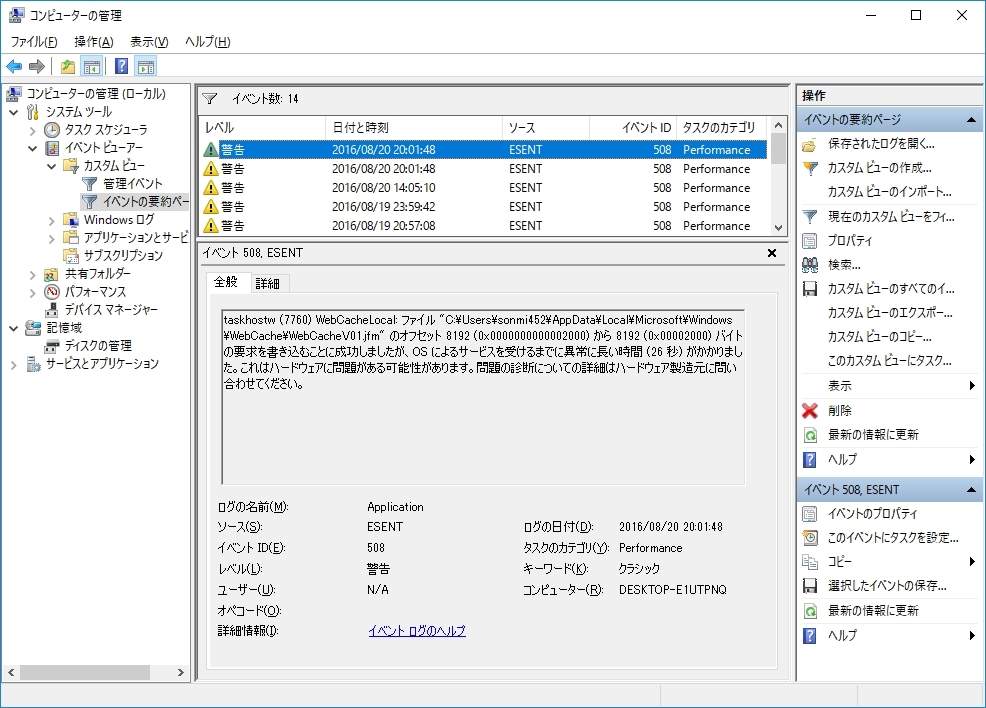
Task: Click the warning icon on the 14:05:10 row
Action: 211,188
